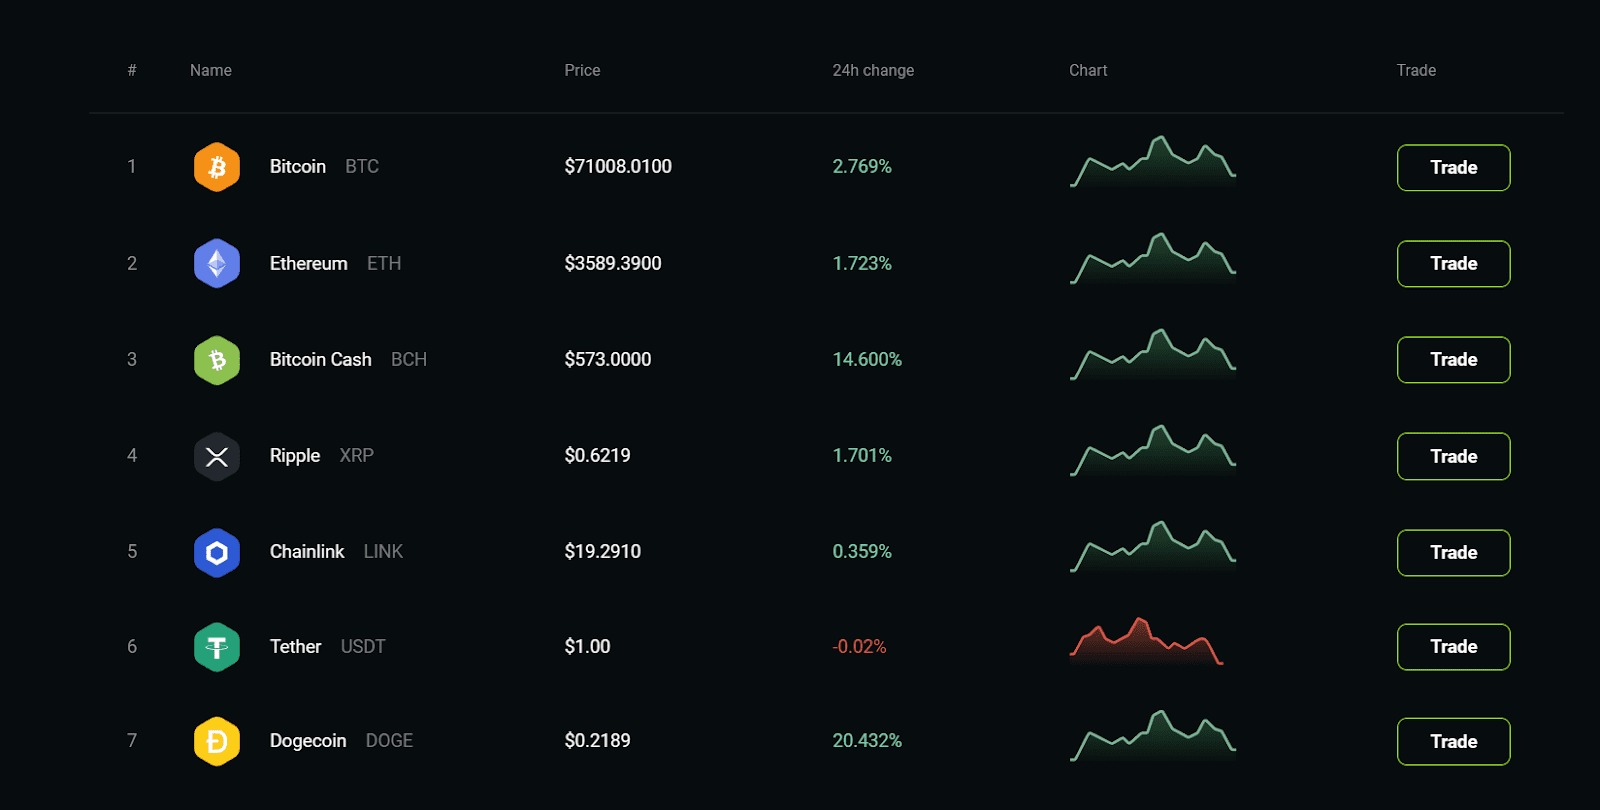The image size is (1600, 810).
Task: Trade Bitcoin using its Trade button
Action: pos(1453,167)
